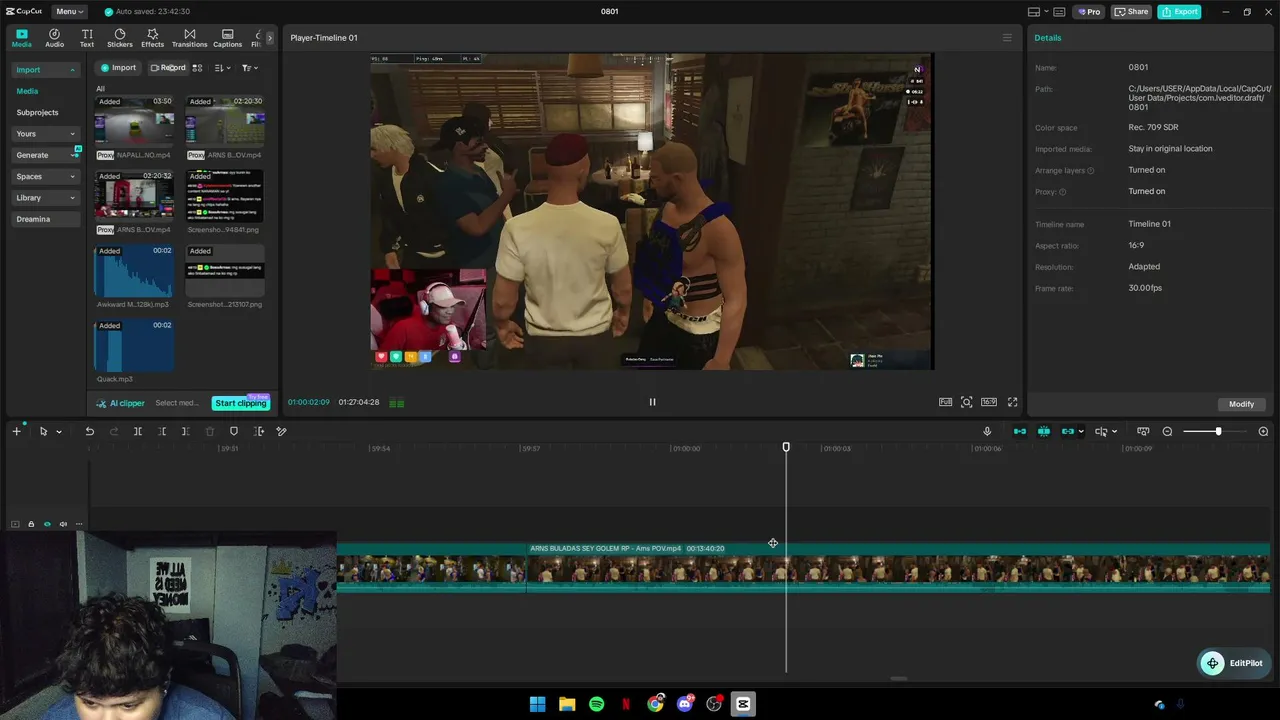The image size is (1280, 720).
Task: Open the AI clipper tool
Action: [120, 403]
